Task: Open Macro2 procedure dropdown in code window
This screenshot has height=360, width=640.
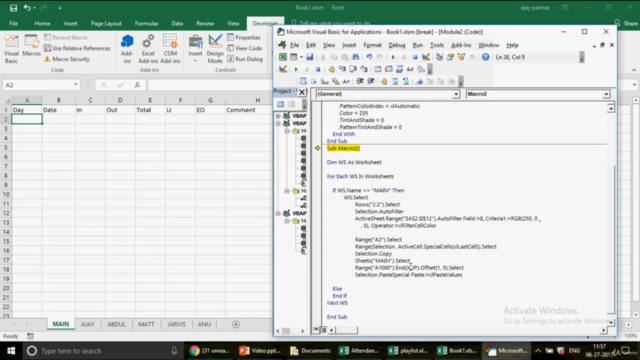Action: pyautogui.click(x=606, y=94)
